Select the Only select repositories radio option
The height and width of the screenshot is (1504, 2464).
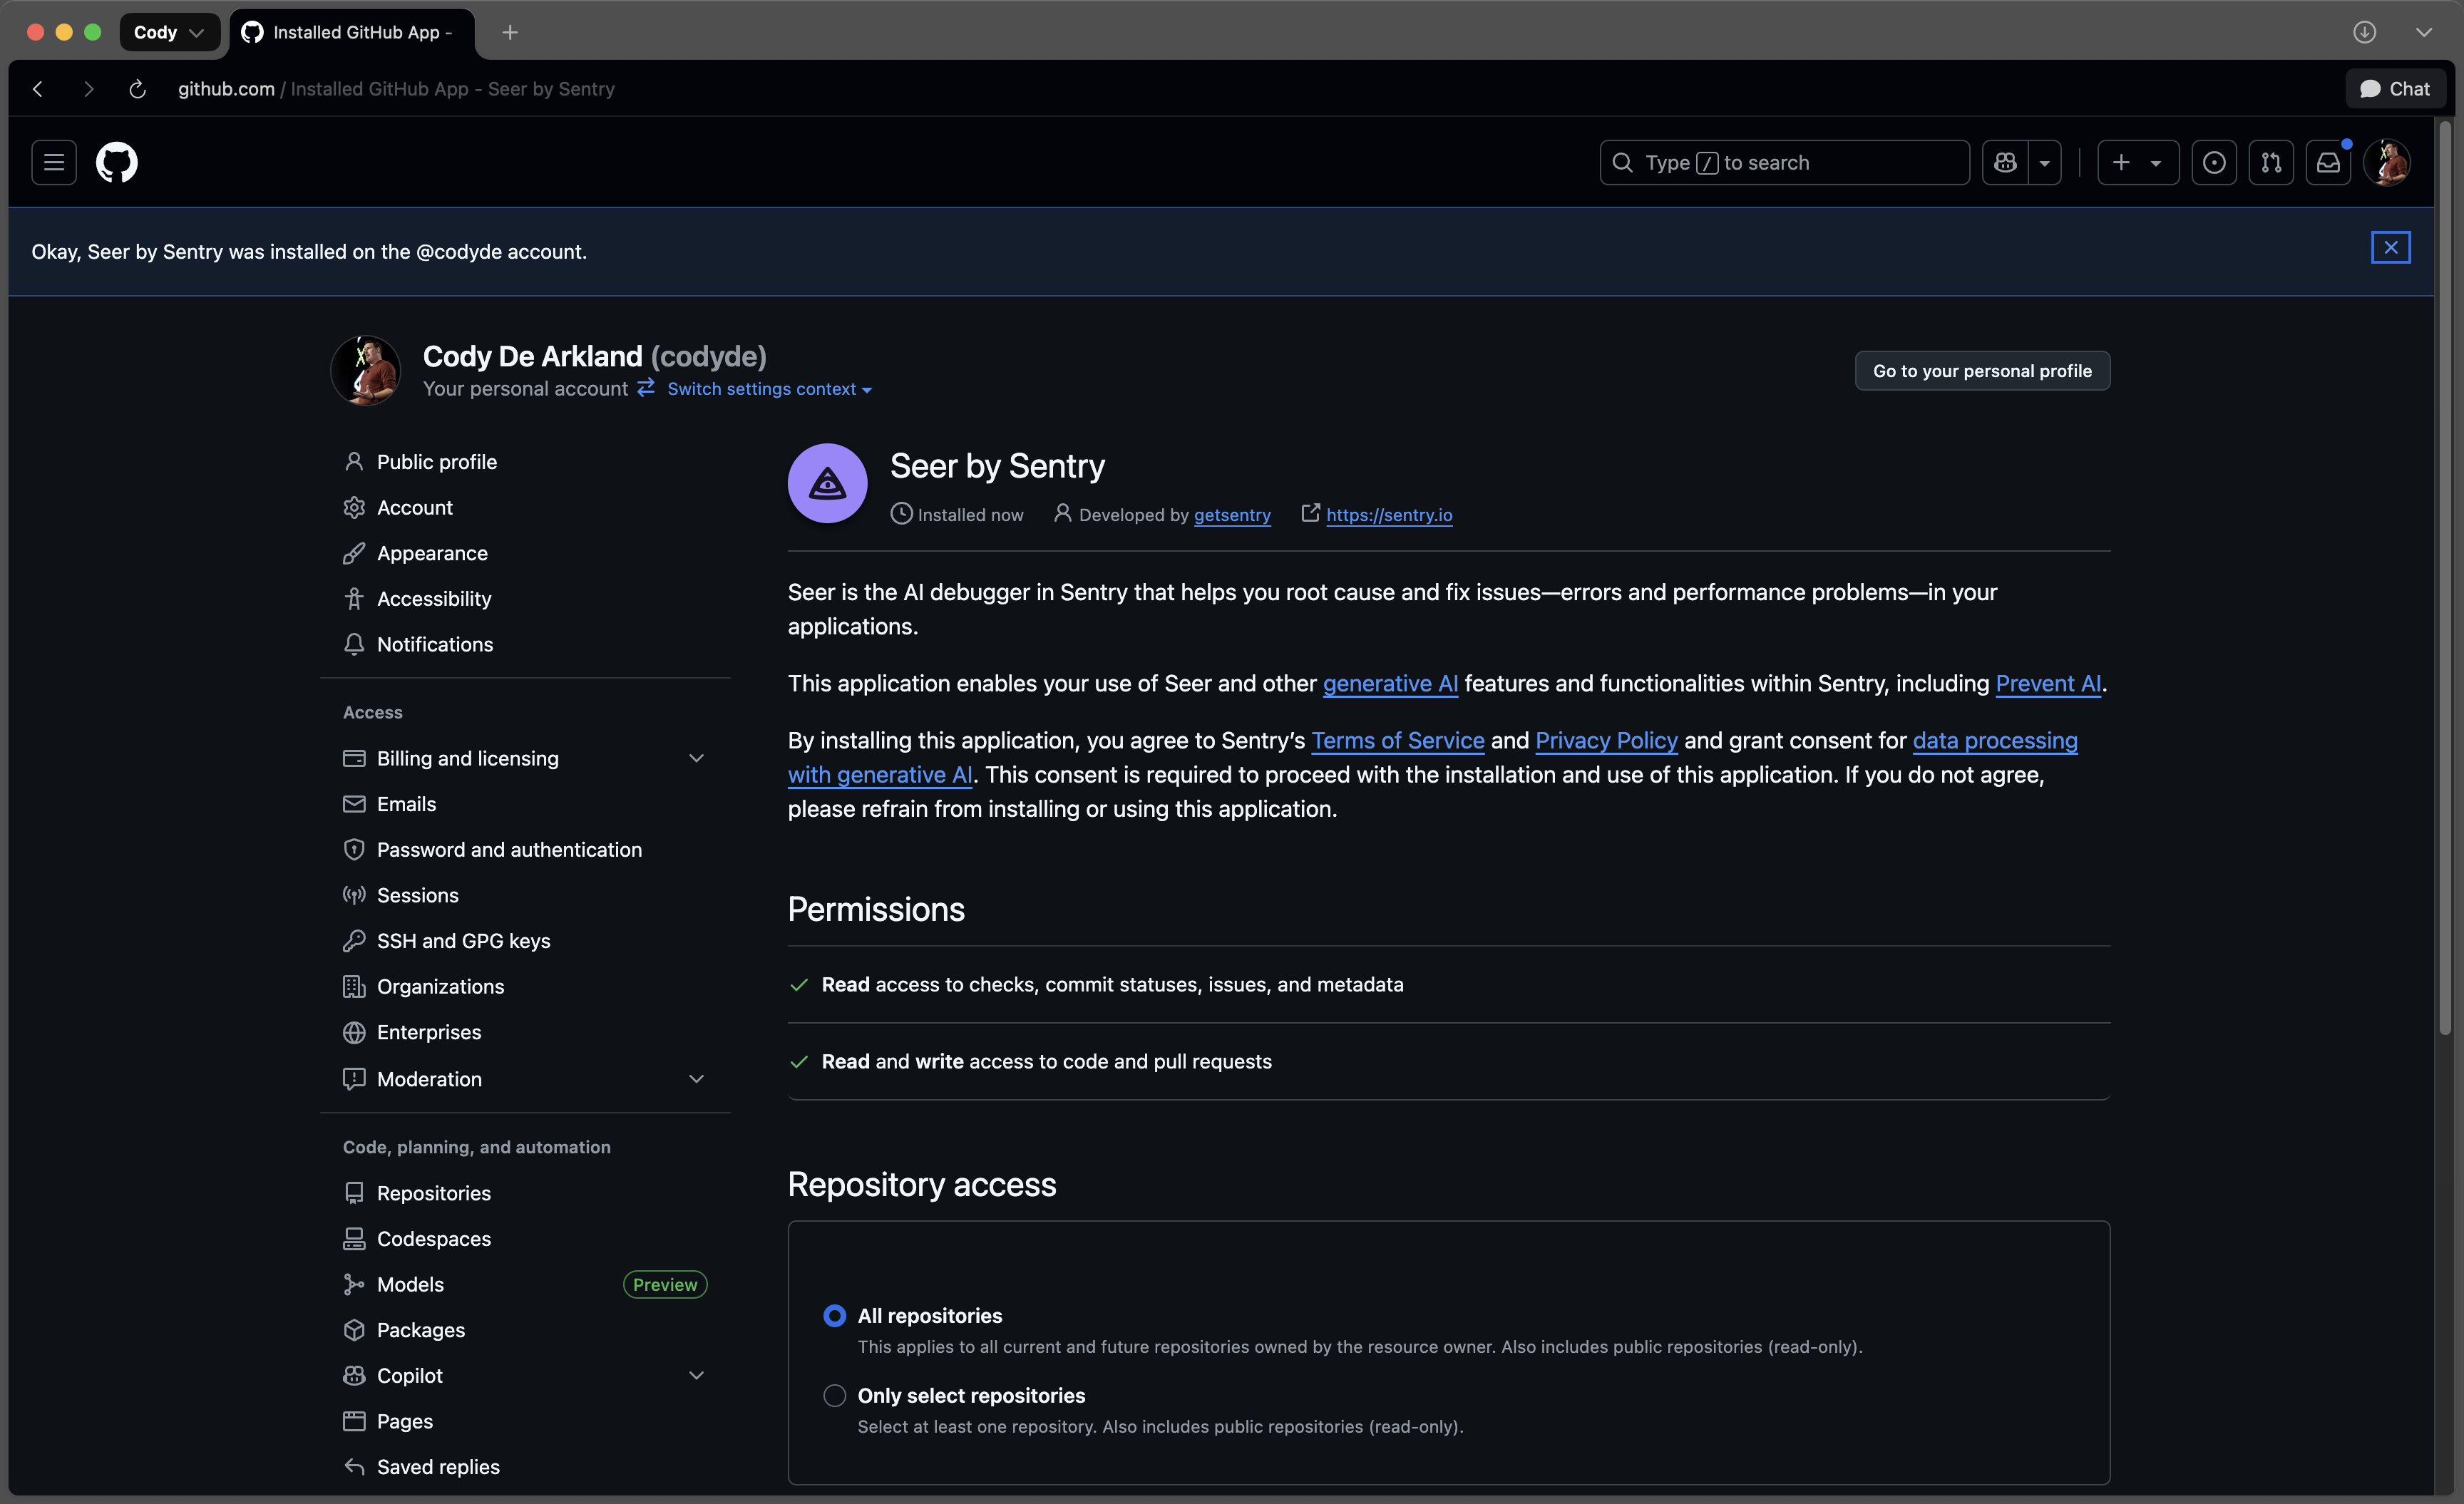pyautogui.click(x=834, y=1396)
